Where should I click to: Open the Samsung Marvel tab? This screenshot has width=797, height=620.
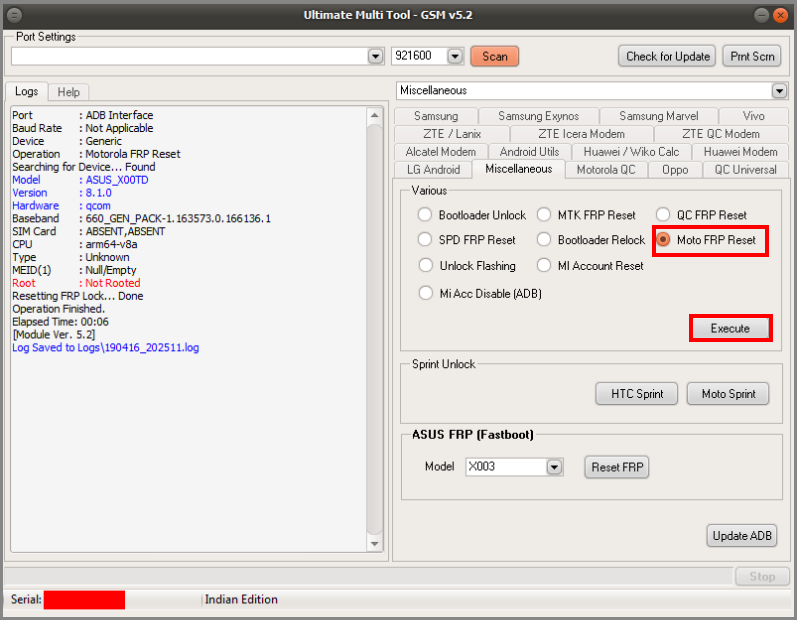pos(658,116)
